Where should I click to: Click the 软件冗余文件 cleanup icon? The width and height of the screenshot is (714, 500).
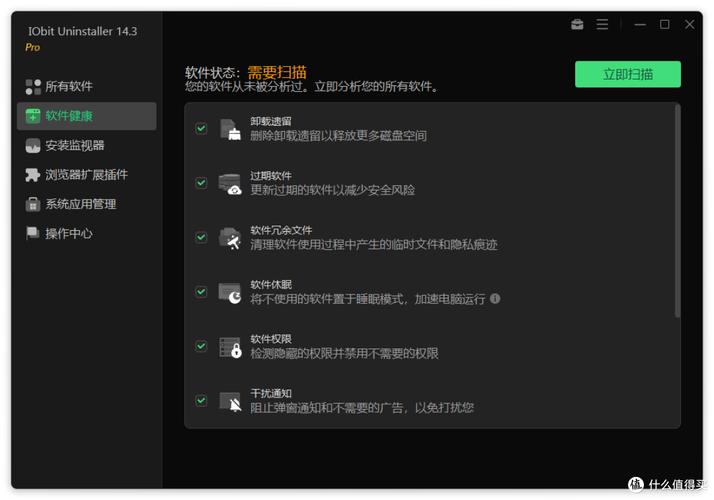click(230, 238)
